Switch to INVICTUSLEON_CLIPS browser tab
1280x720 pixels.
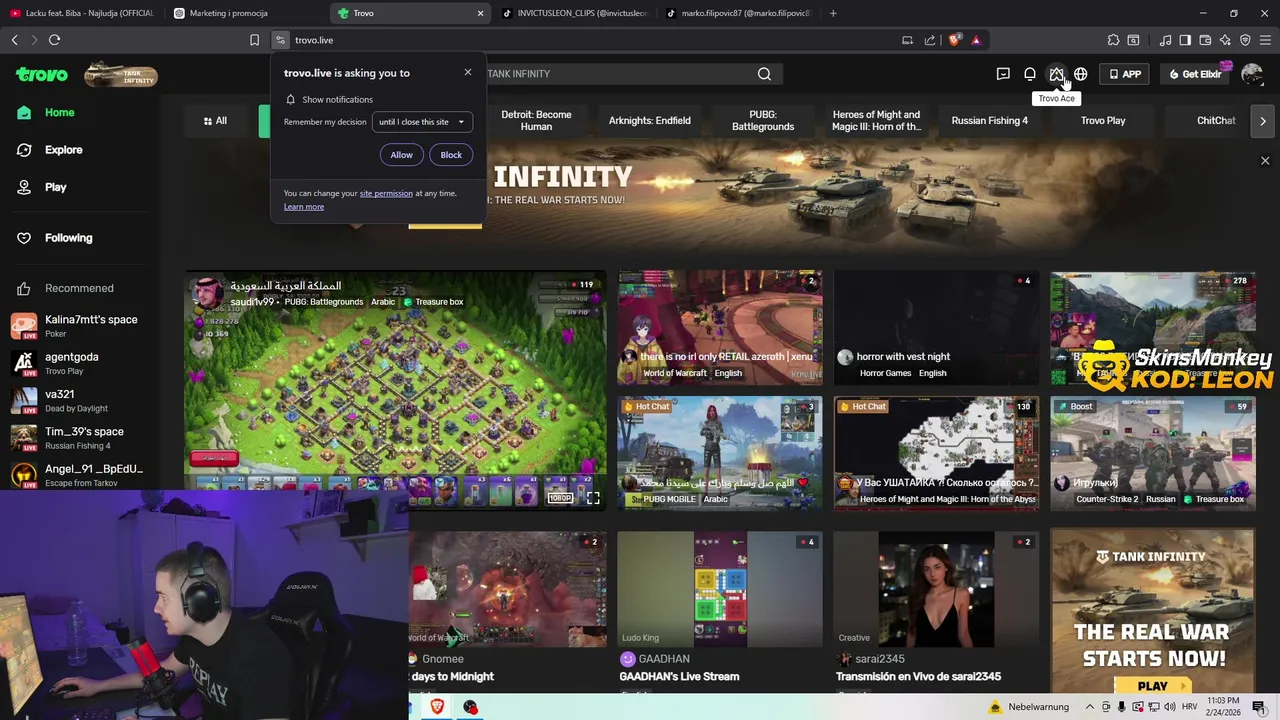point(574,13)
